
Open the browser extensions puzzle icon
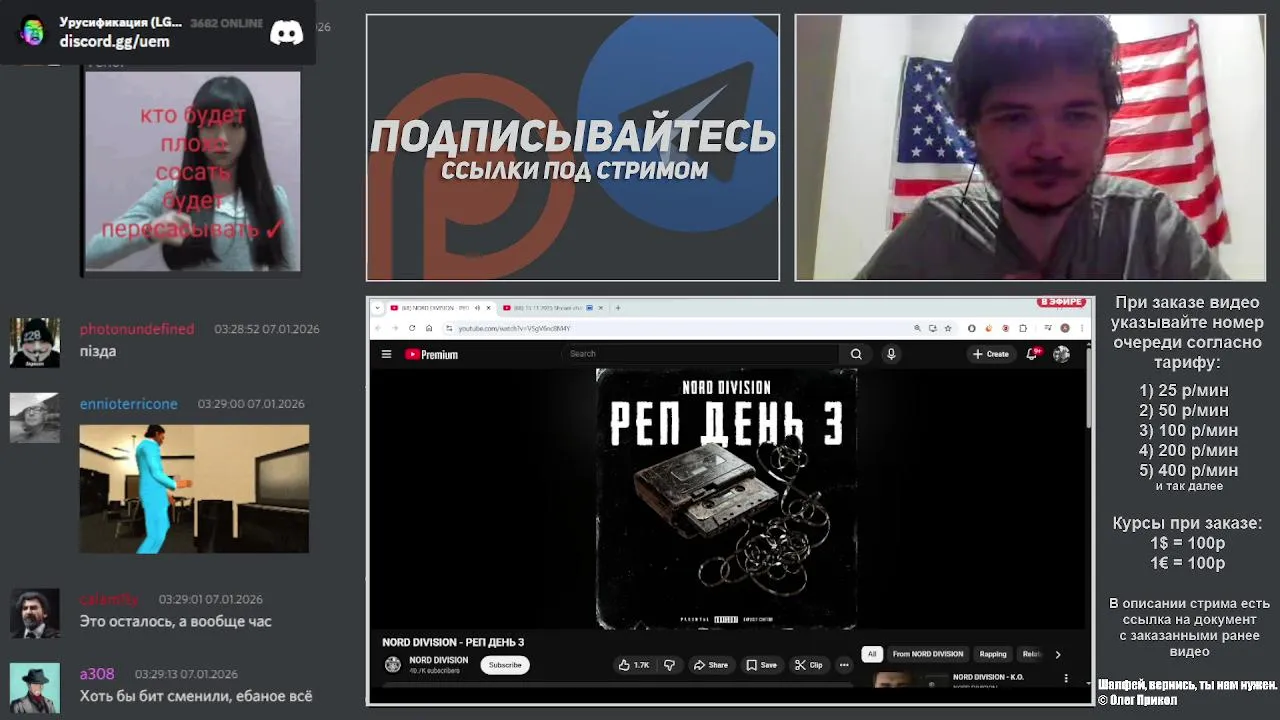coord(1023,328)
